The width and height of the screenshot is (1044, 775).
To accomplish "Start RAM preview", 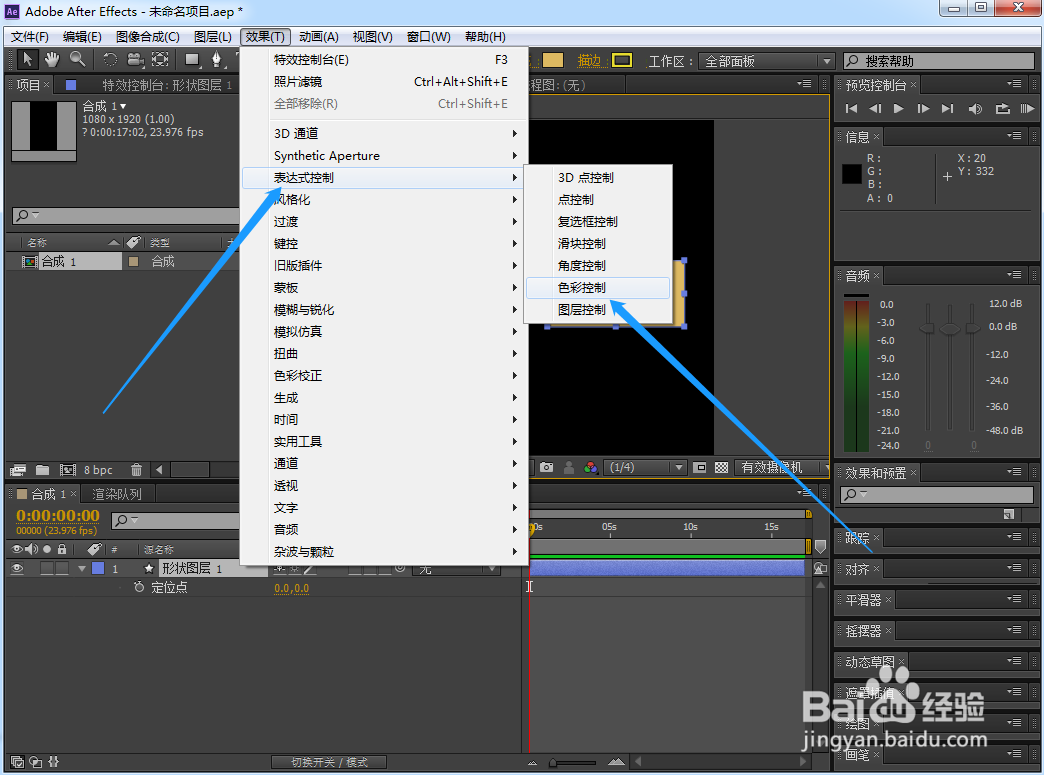I will [1027, 109].
